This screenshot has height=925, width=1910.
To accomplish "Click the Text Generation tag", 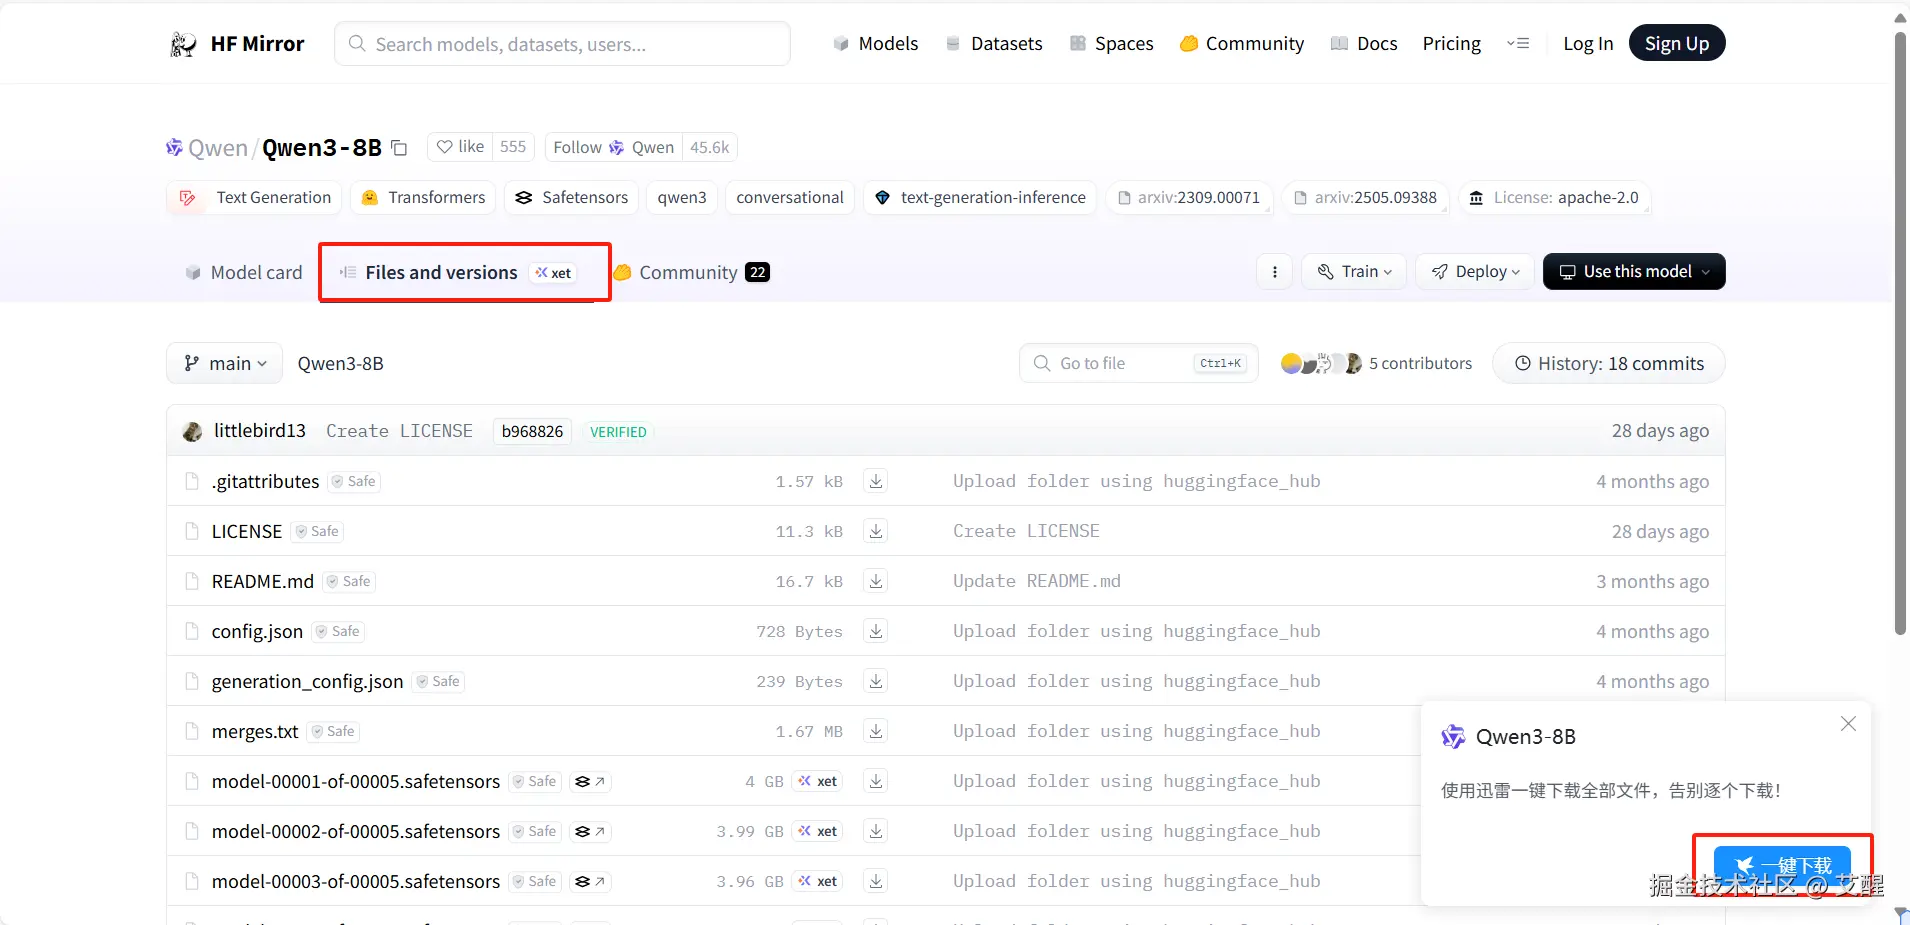I will [255, 198].
